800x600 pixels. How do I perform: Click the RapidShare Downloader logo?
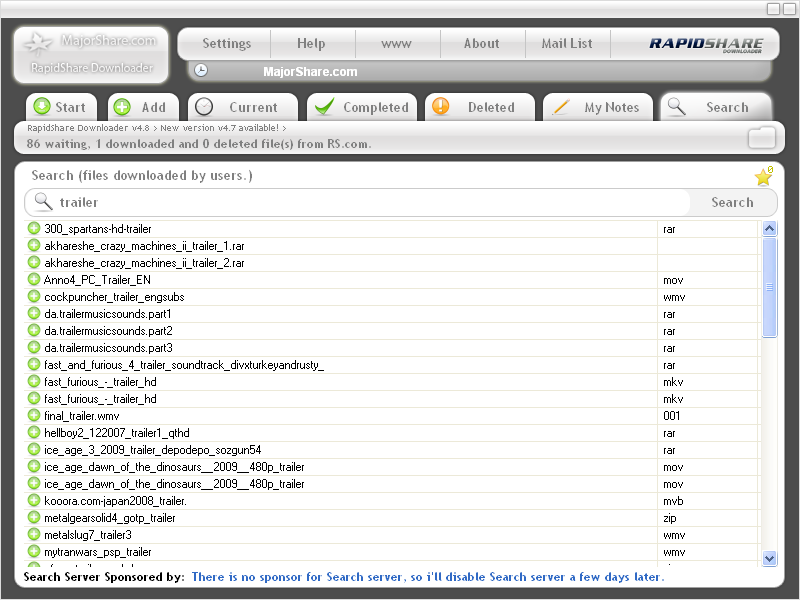(706, 45)
